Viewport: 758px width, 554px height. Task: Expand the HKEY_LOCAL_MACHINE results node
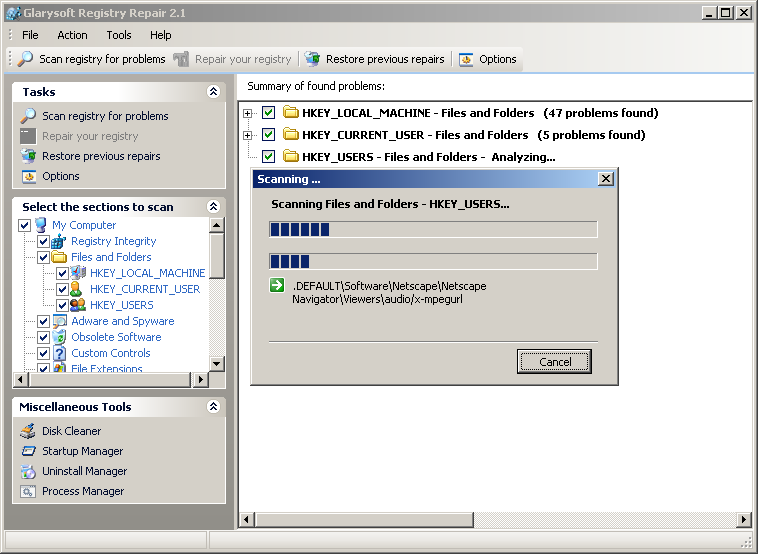coord(248,114)
